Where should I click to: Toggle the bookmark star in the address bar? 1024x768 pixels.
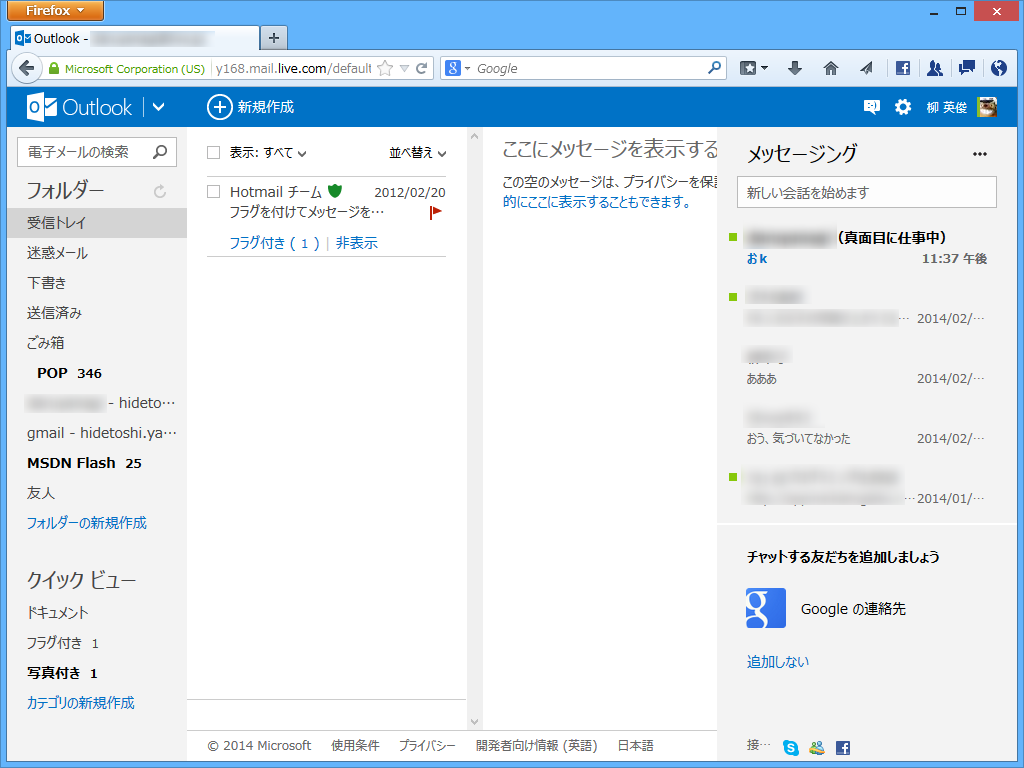tap(387, 68)
